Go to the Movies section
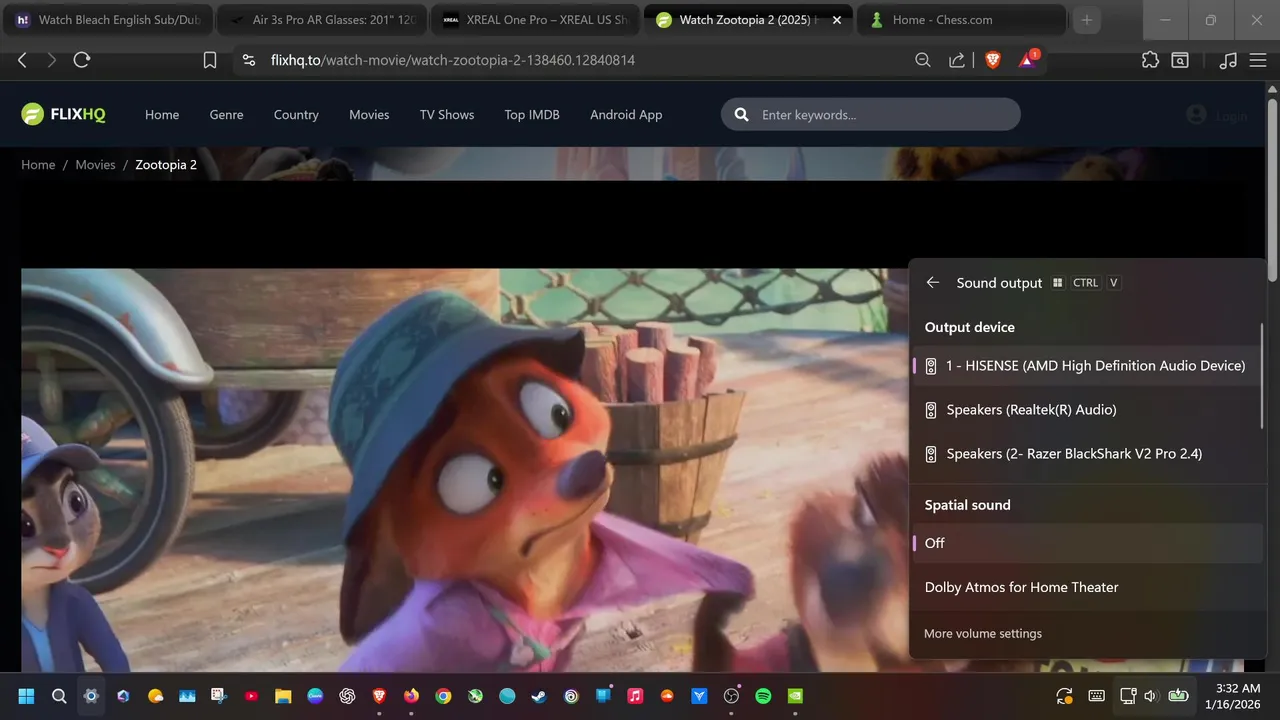The image size is (1280, 720). (369, 115)
